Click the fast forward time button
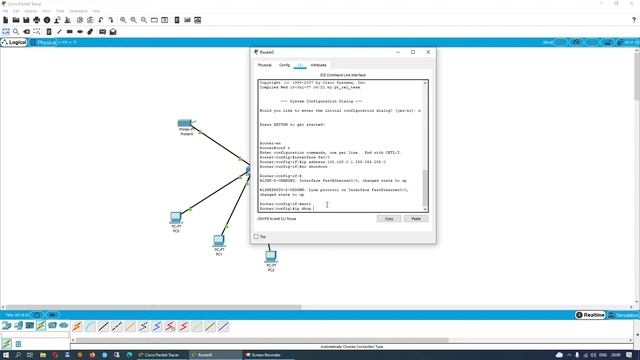640x360 pixels. [x=52, y=315]
